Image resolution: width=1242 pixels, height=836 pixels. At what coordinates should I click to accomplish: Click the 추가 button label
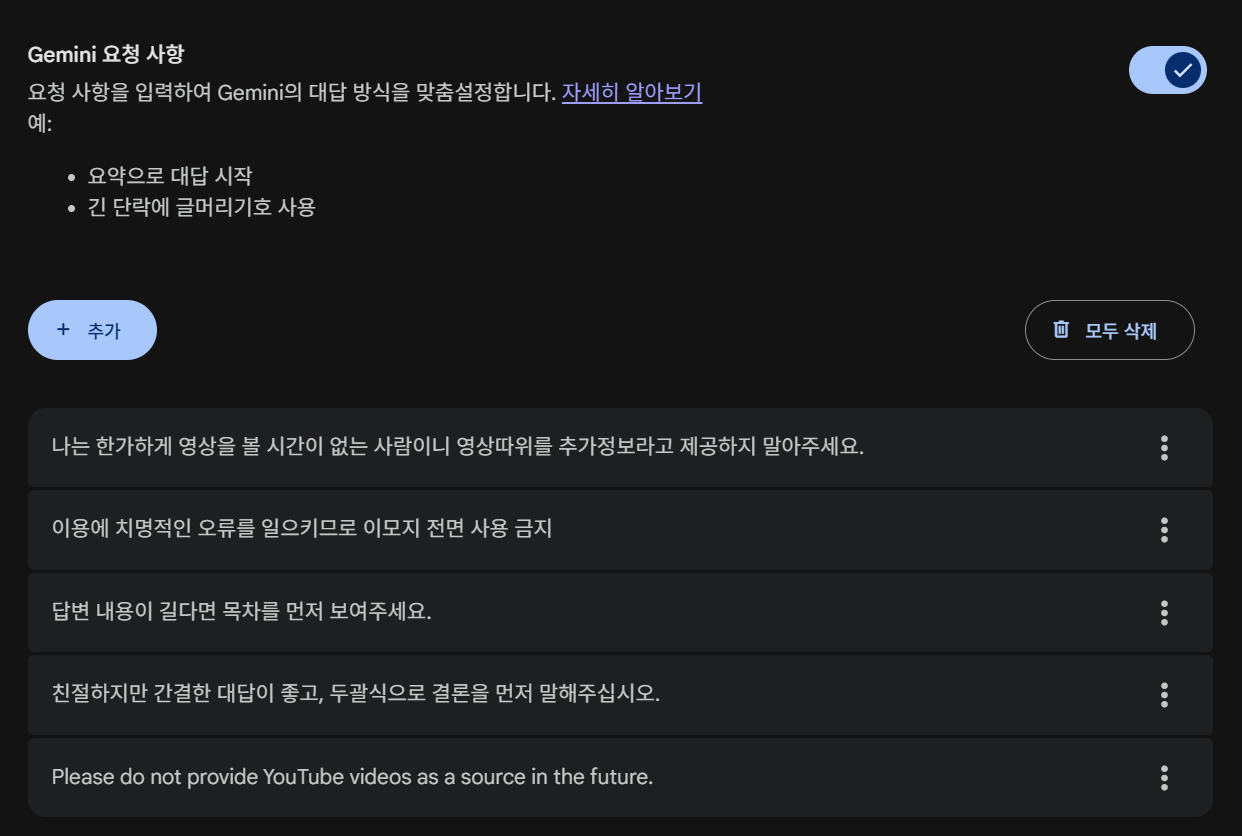[104, 331]
